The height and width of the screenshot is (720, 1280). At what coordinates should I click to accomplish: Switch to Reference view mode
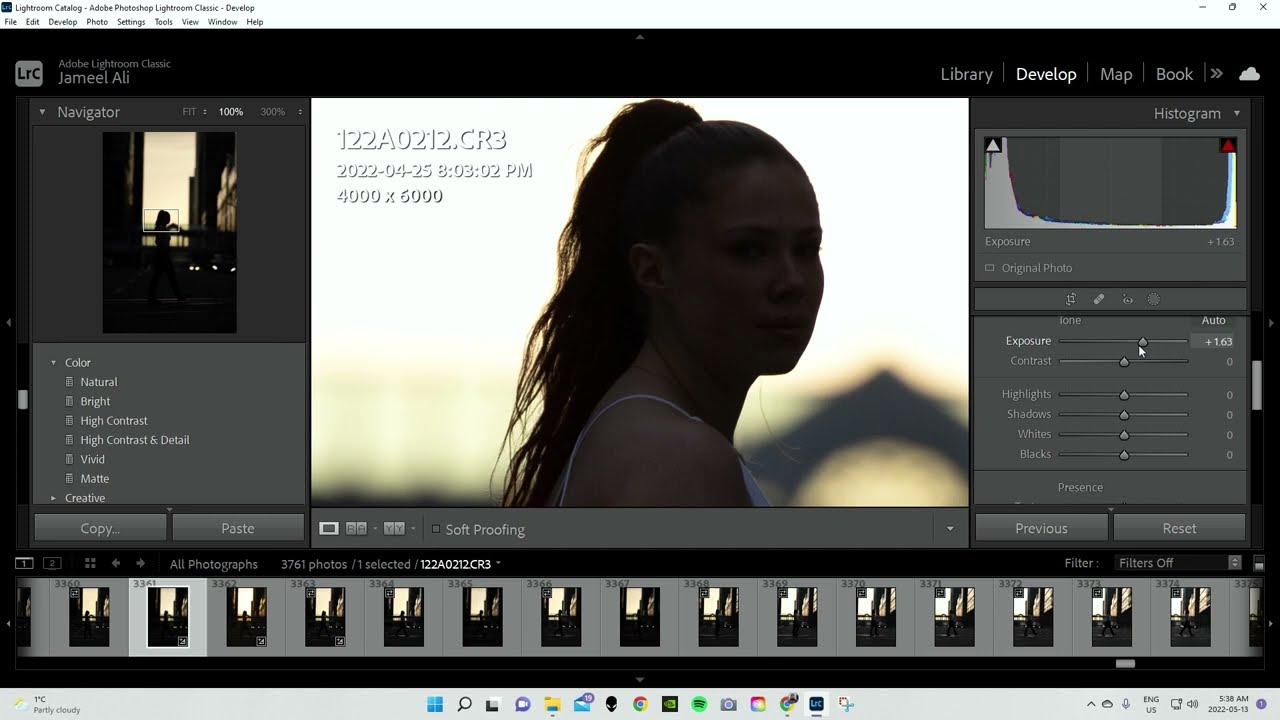(356, 529)
